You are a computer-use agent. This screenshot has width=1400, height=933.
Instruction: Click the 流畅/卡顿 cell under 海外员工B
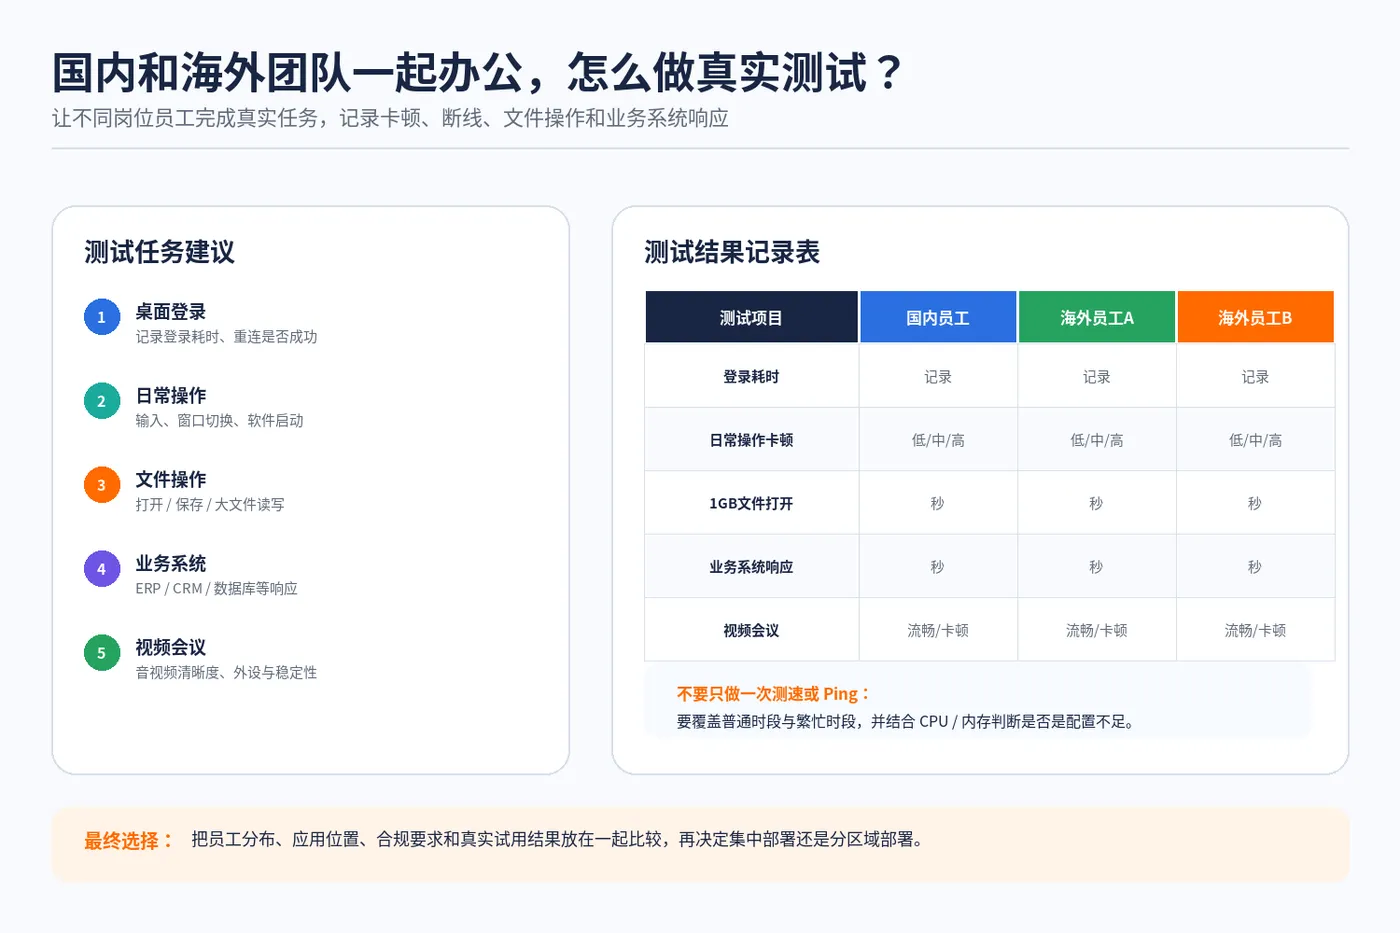1255,630
